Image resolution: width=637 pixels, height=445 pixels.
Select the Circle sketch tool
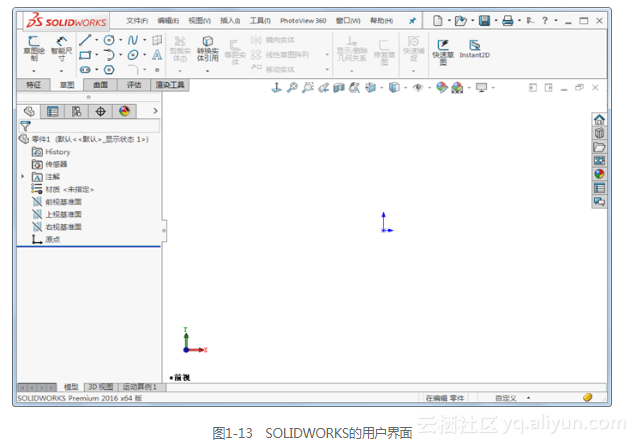coord(109,40)
